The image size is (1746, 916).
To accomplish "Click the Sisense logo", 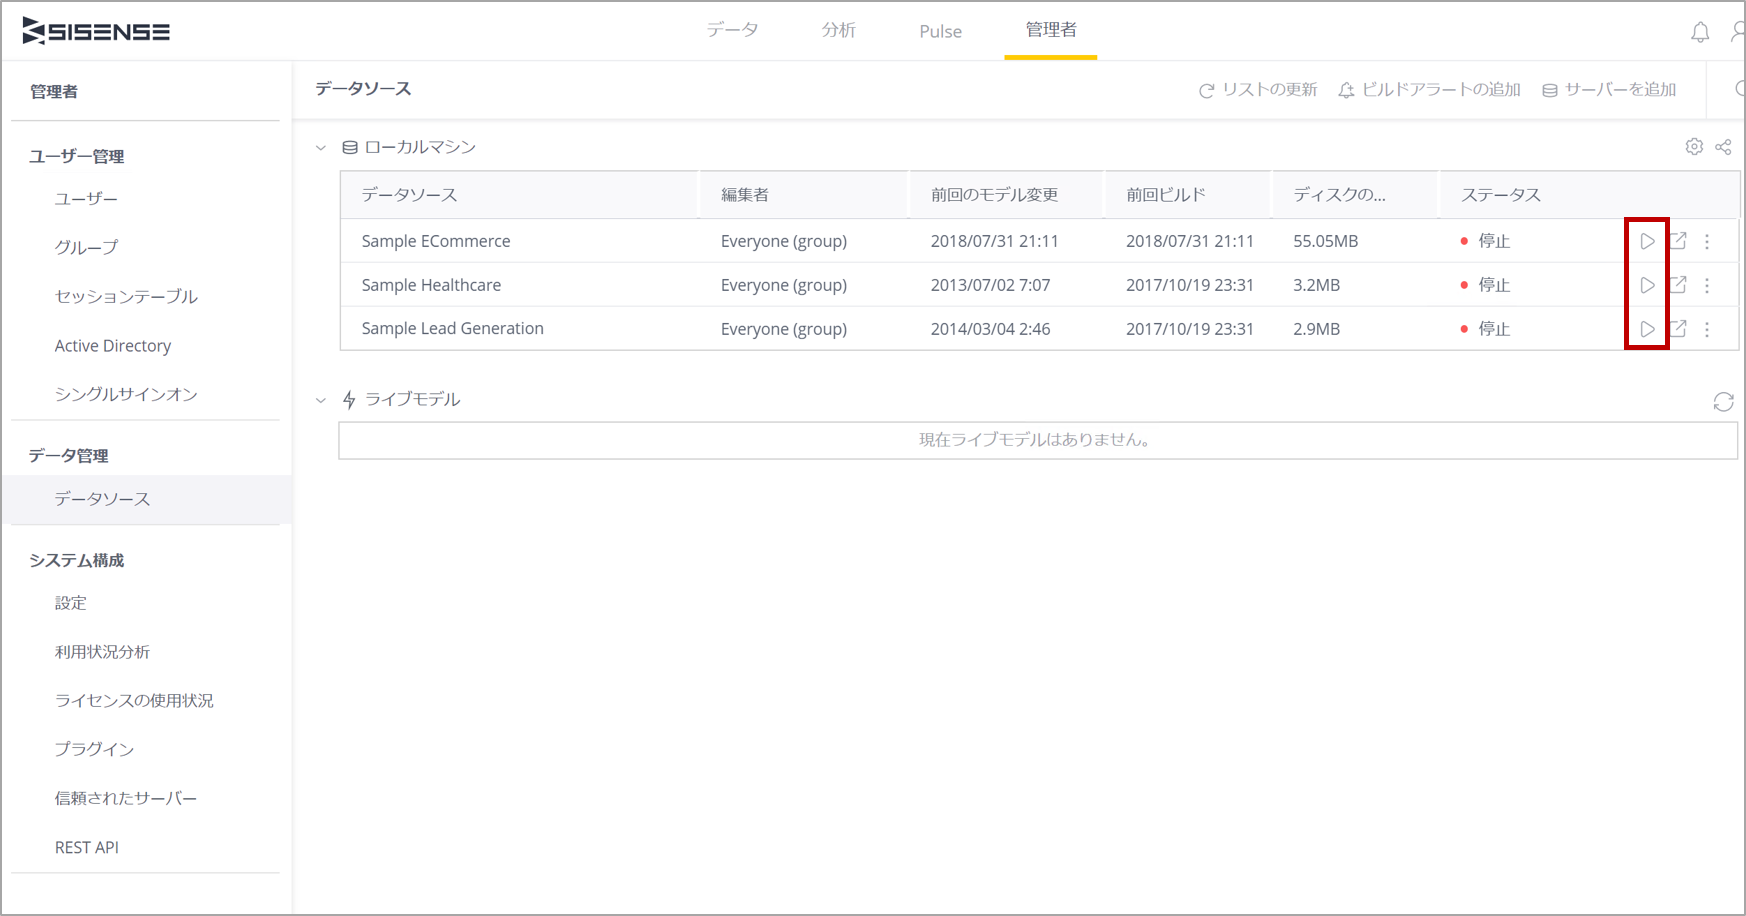I will point(96,31).
